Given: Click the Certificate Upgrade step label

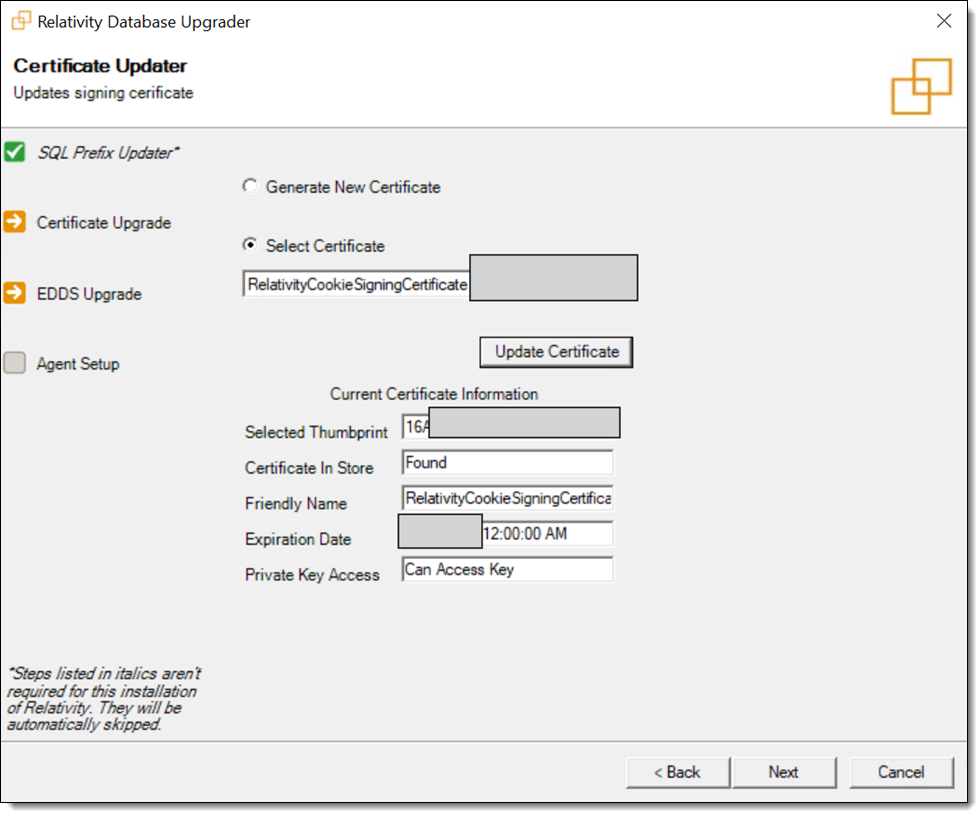Looking at the screenshot, I should 103,222.
